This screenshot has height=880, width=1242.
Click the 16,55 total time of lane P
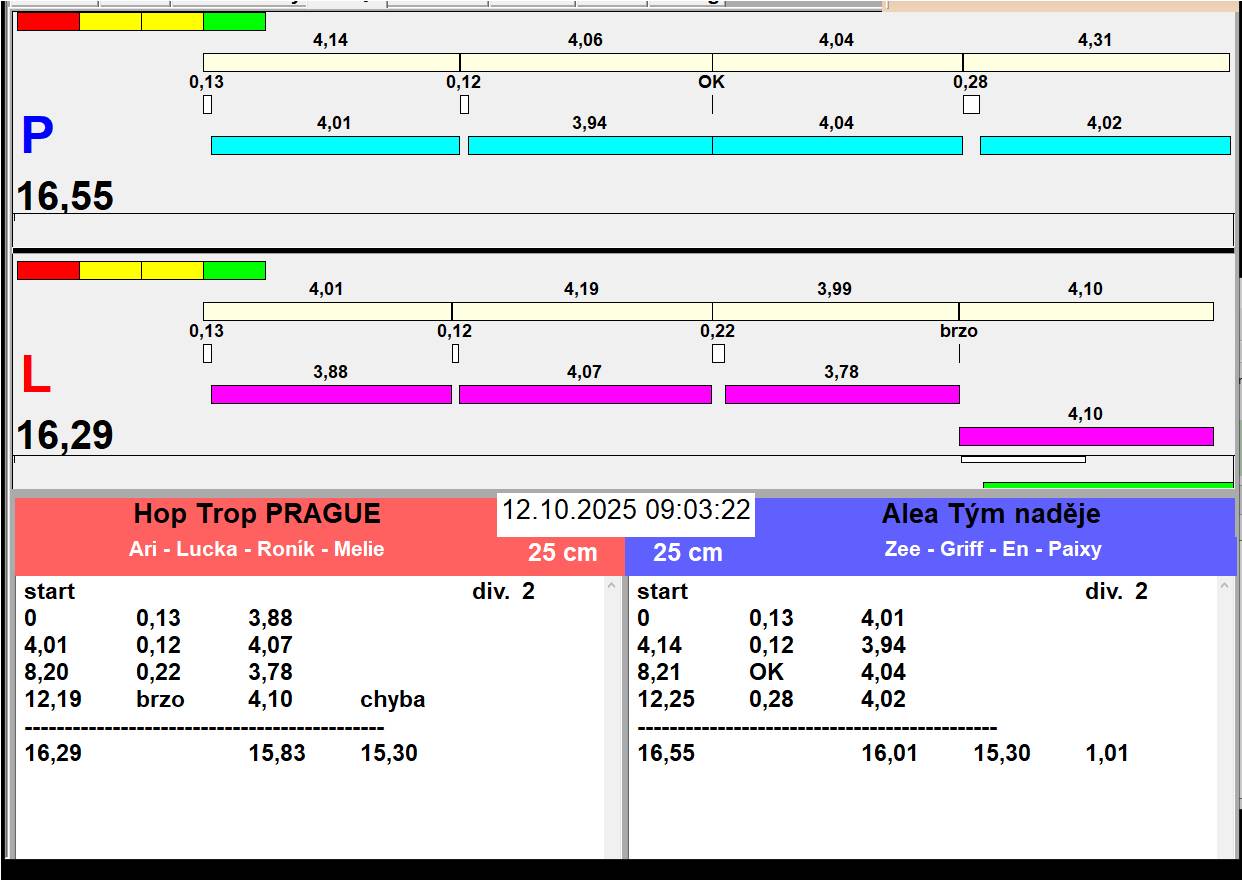tap(65, 196)
